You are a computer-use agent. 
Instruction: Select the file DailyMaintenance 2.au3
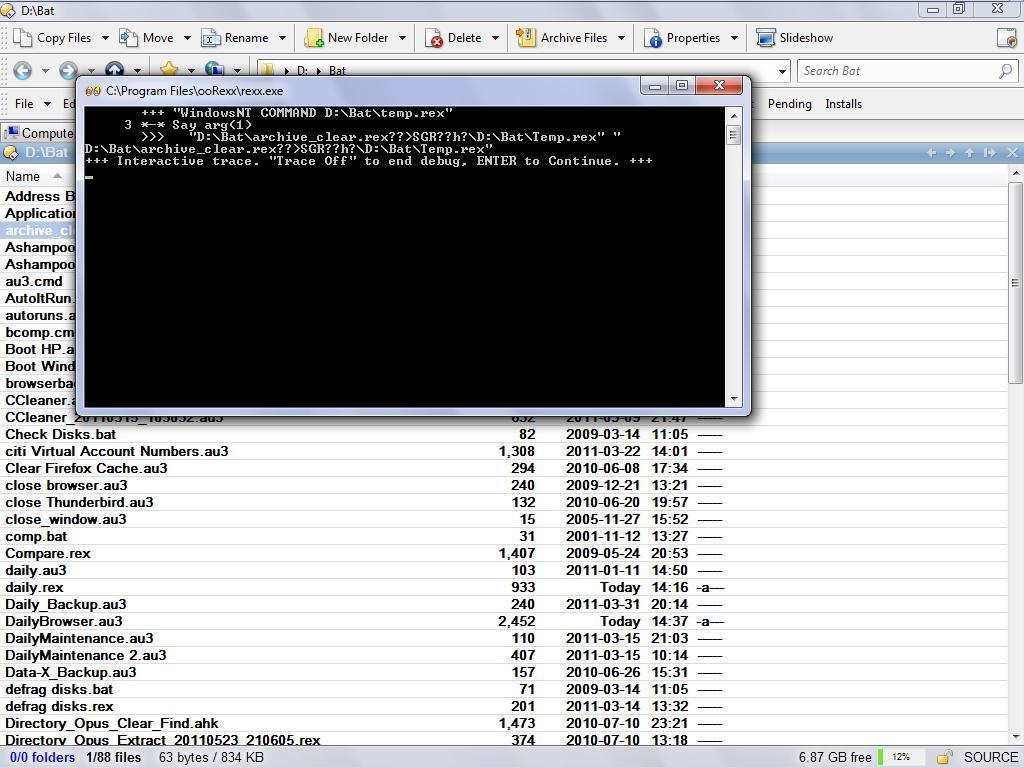pyautogui.click(x=86, y=655)
